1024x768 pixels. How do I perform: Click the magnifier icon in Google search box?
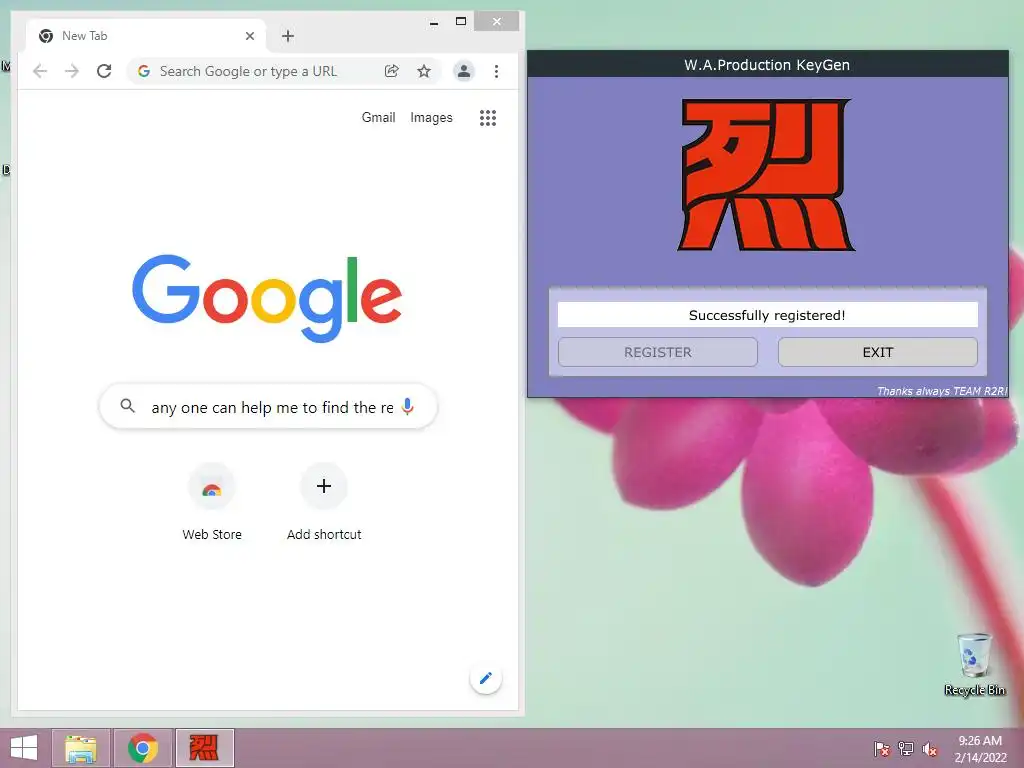pos(128,406)
